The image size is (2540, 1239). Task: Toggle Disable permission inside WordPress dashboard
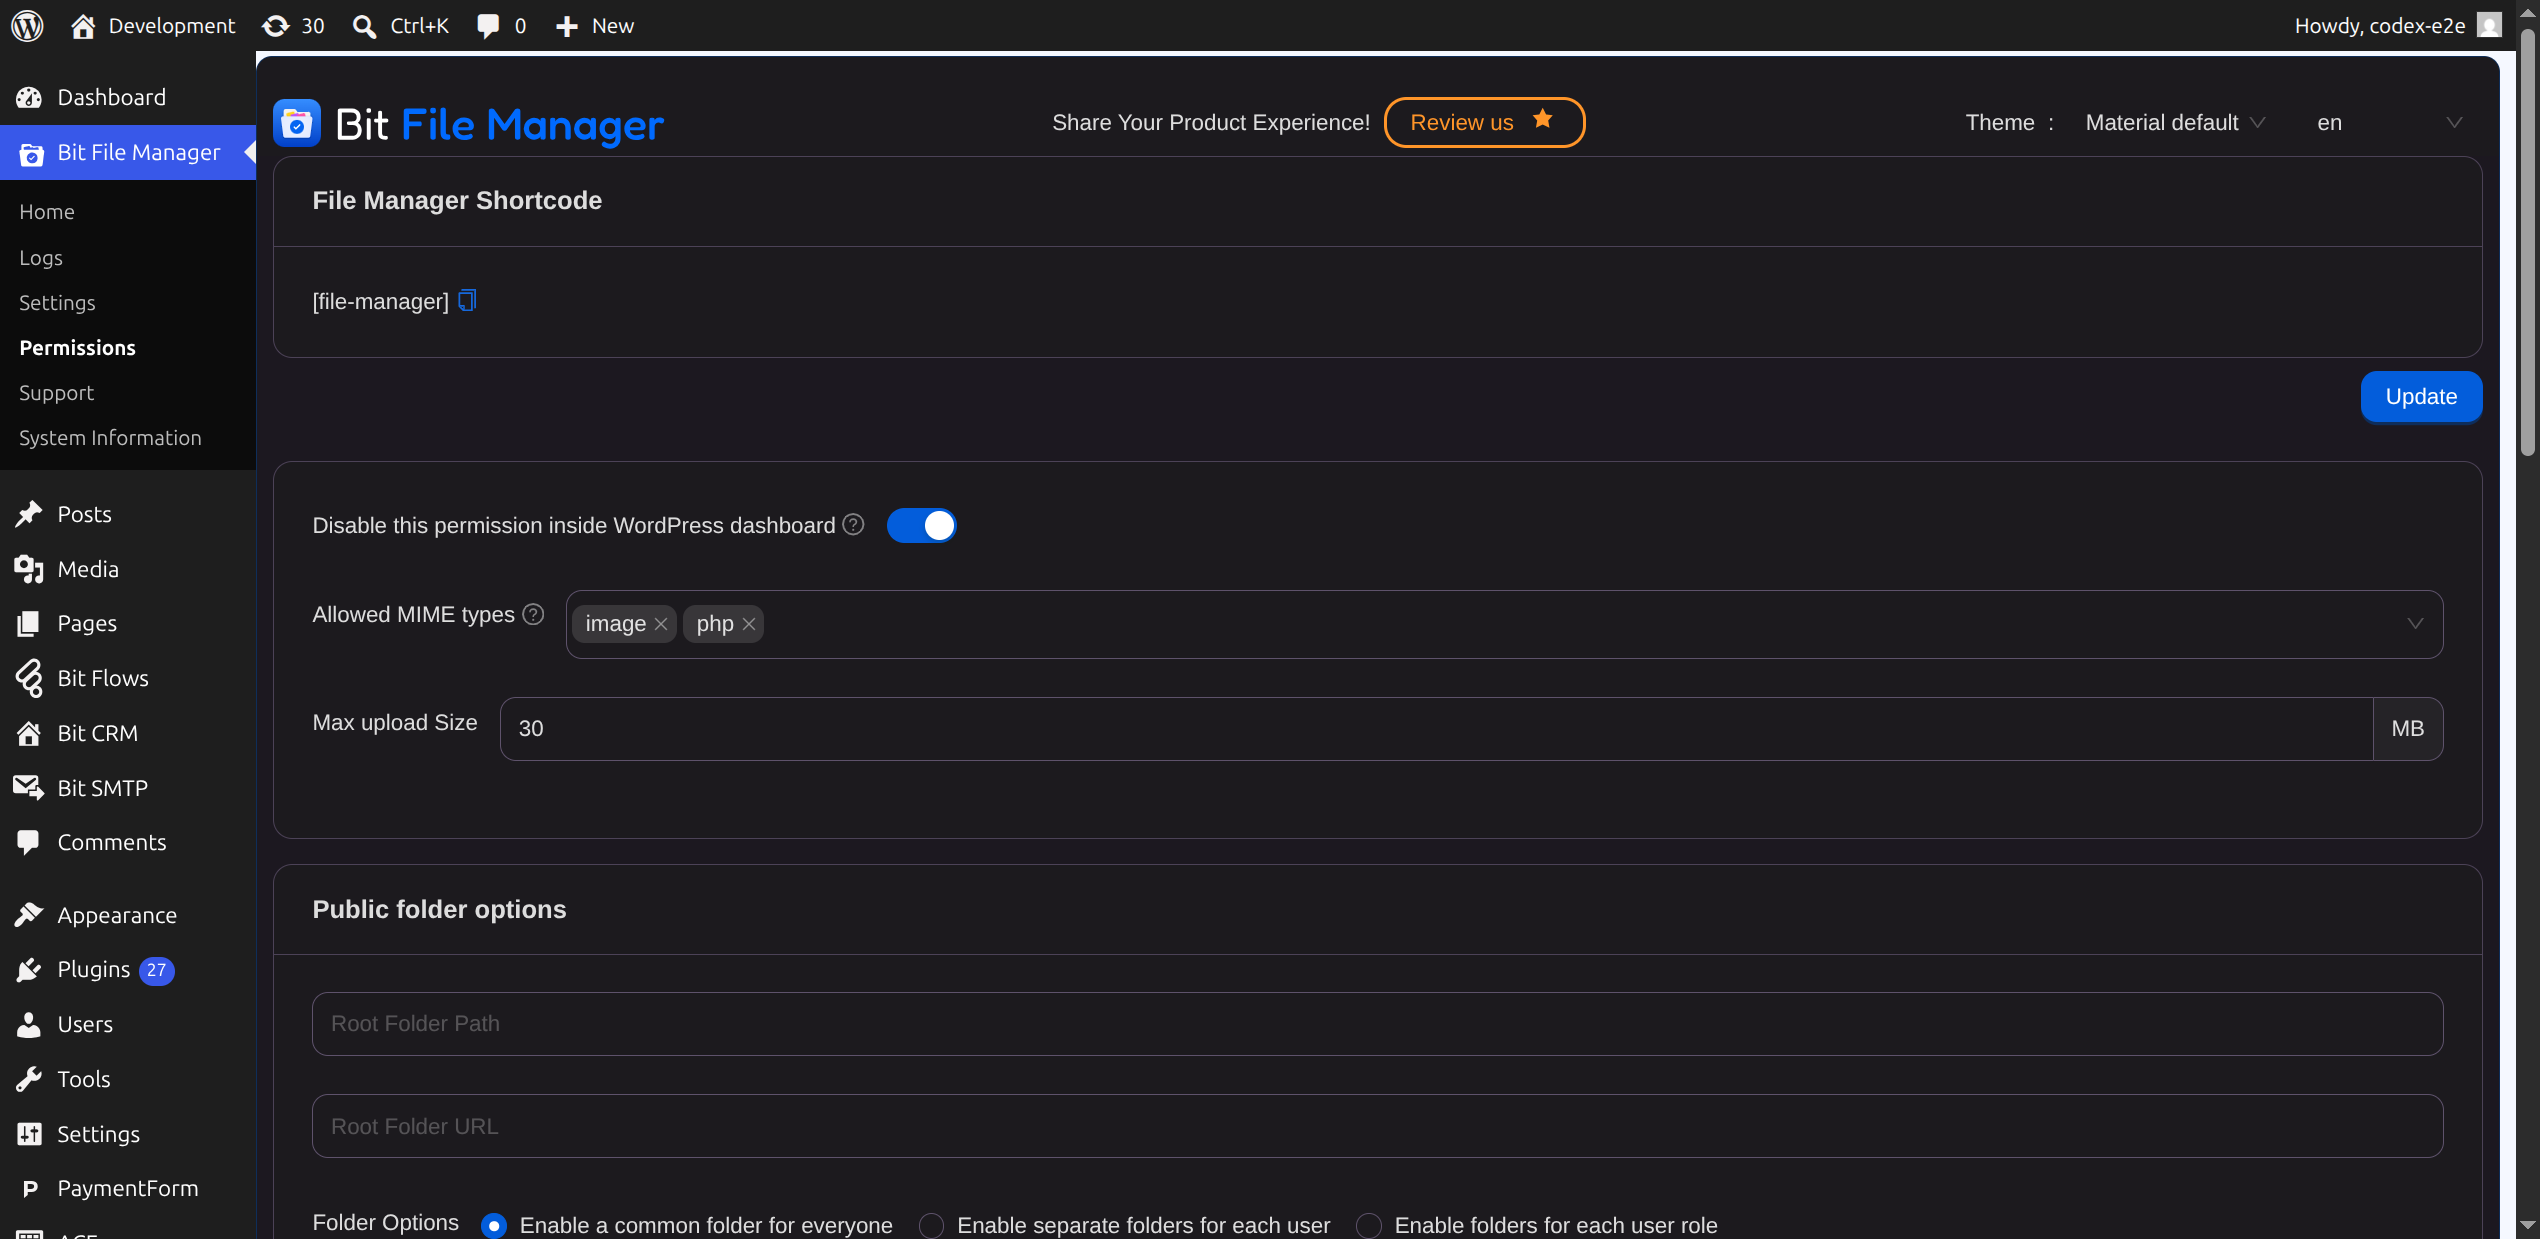(x=921, y=525)
